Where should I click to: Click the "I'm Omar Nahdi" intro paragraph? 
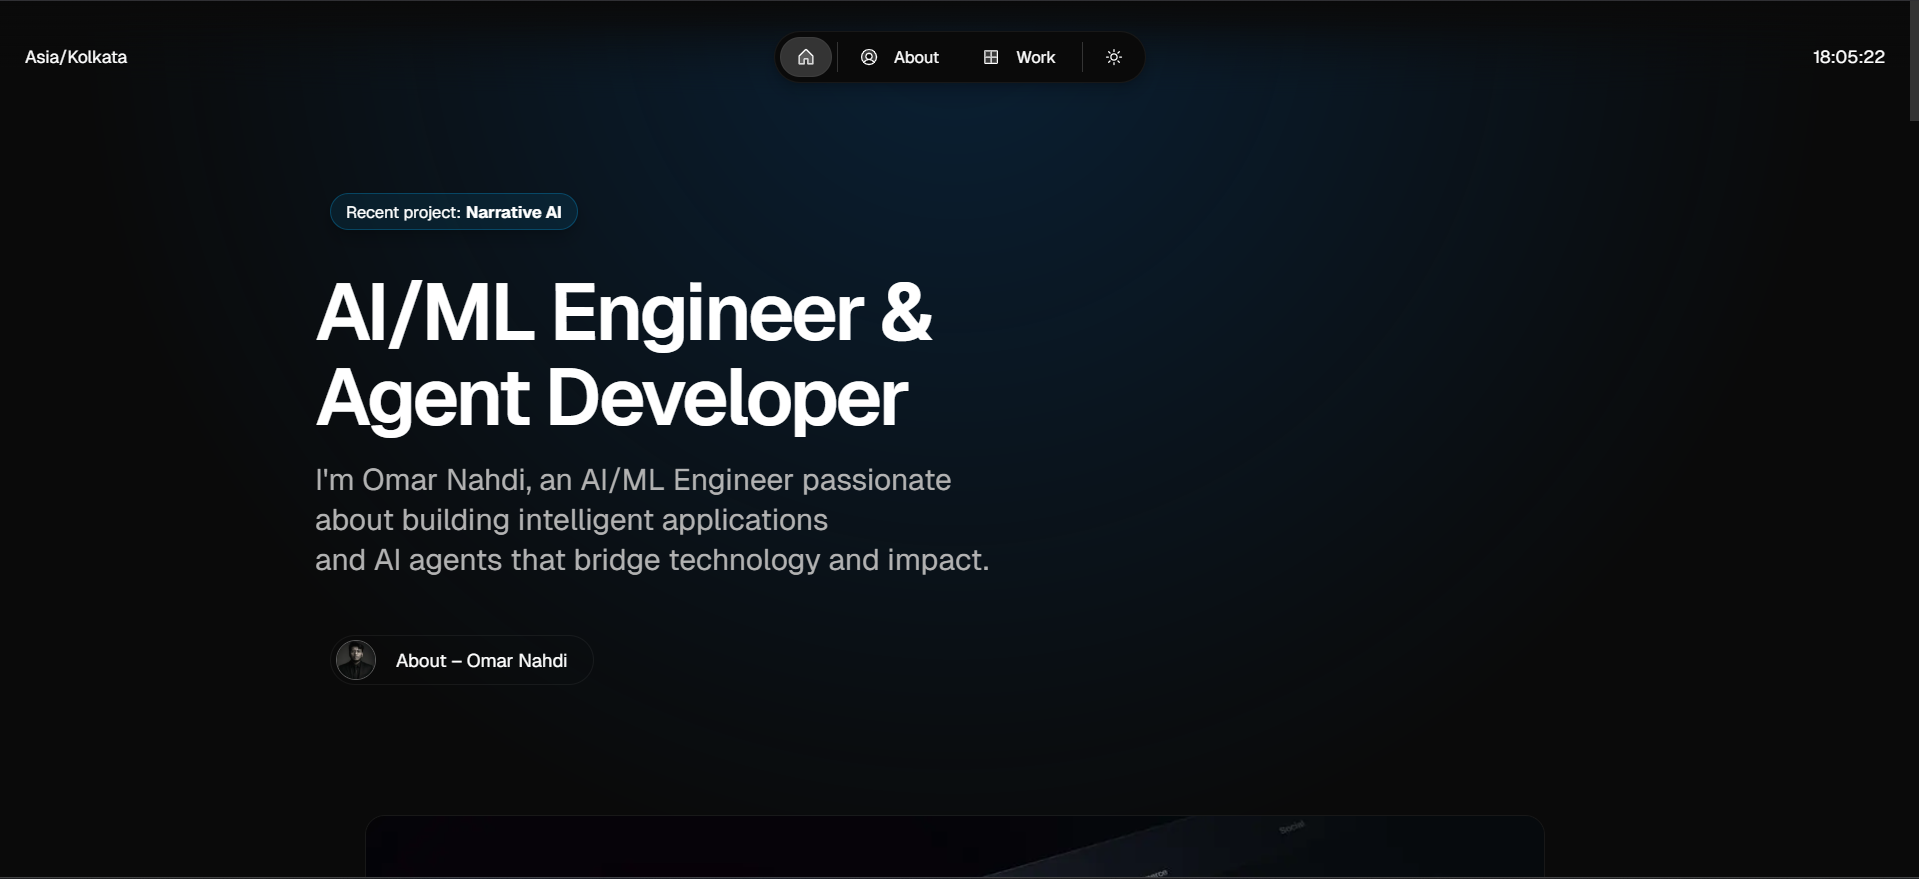[x=652, y=520]
